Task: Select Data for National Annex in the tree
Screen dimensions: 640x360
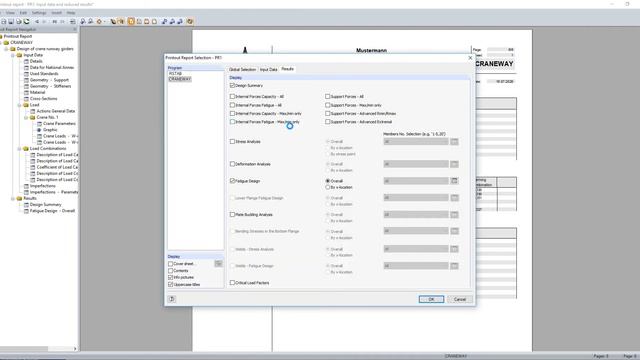Action: pyautogui.click(x=52, y=67)
